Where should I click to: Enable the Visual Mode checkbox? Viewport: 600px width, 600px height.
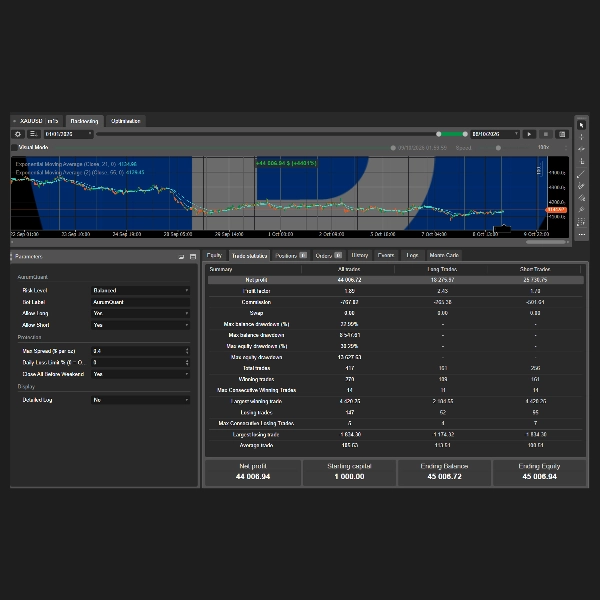[15, 147]
